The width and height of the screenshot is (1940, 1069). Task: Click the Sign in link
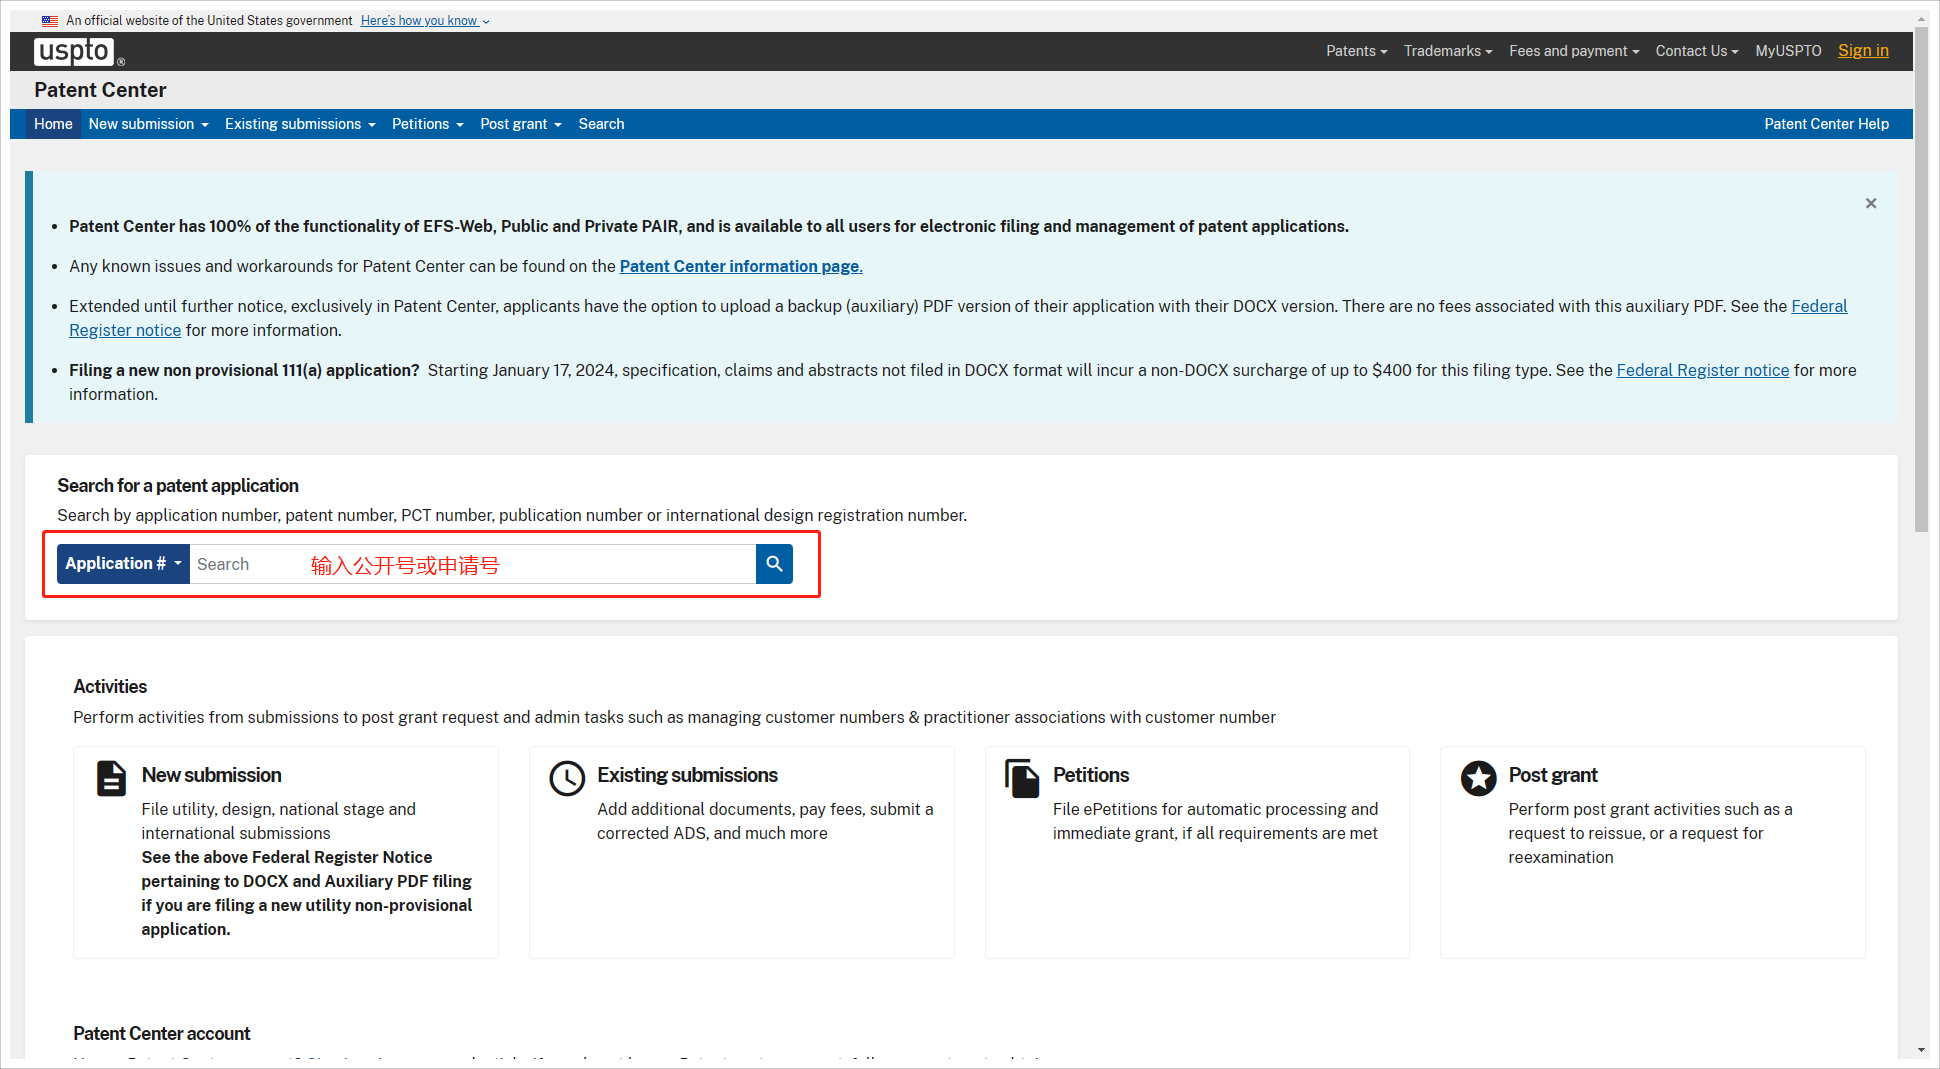[x=1862, y=51]
